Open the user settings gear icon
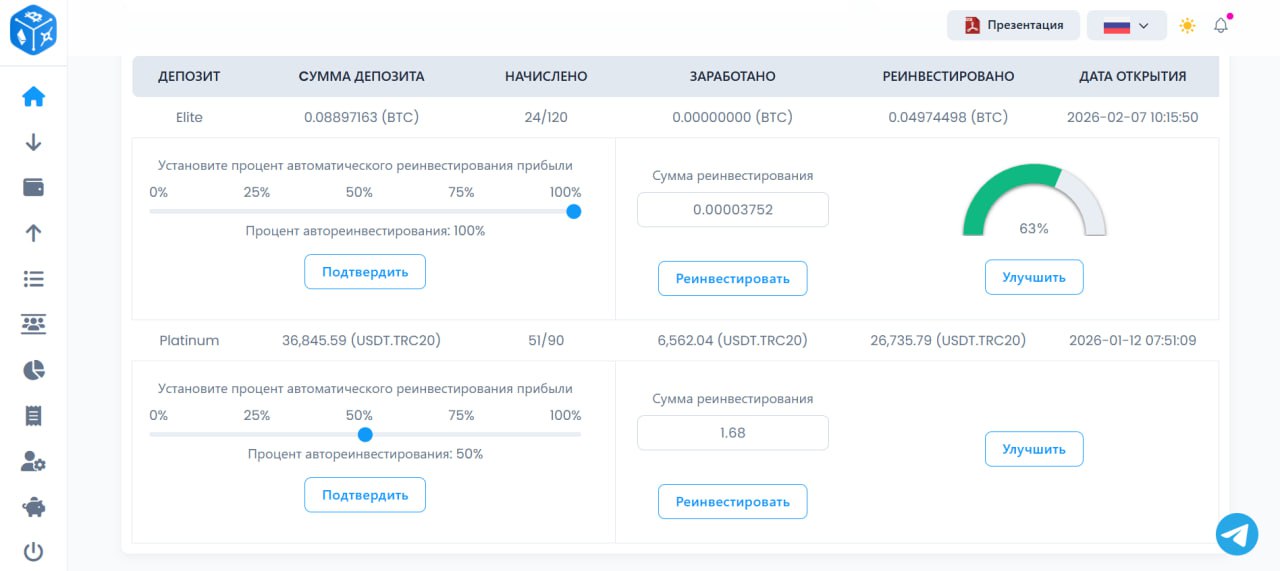This screenshot has width=1280, height=571. (33, 461)
